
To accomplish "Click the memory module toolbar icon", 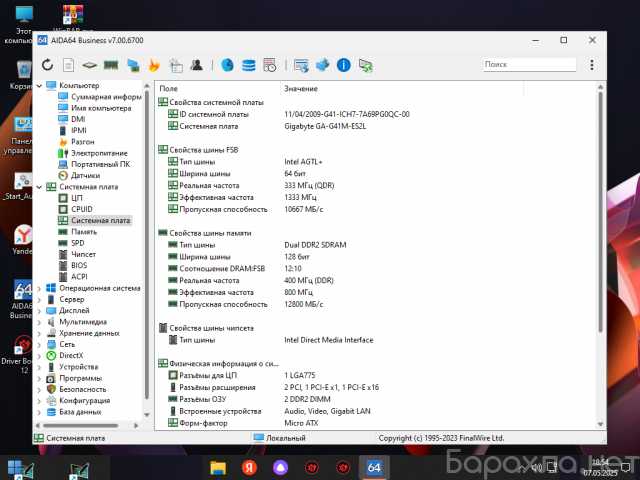I will [x=111, y=65].
